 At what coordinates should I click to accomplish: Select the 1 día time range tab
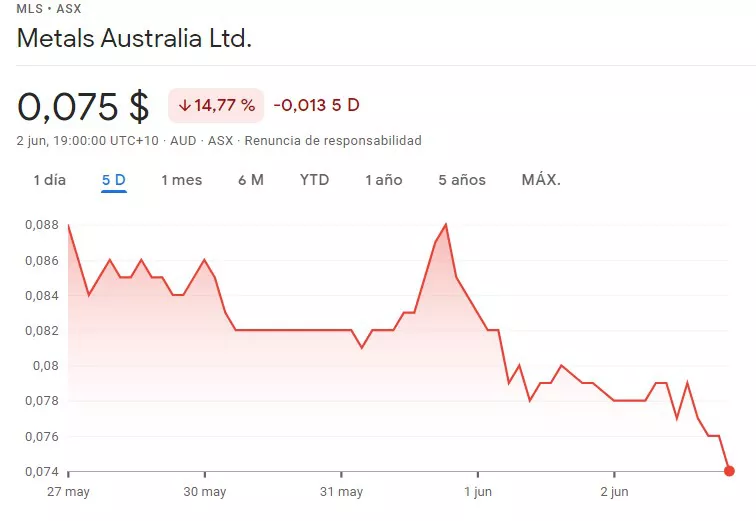click(x=49, y=180)
